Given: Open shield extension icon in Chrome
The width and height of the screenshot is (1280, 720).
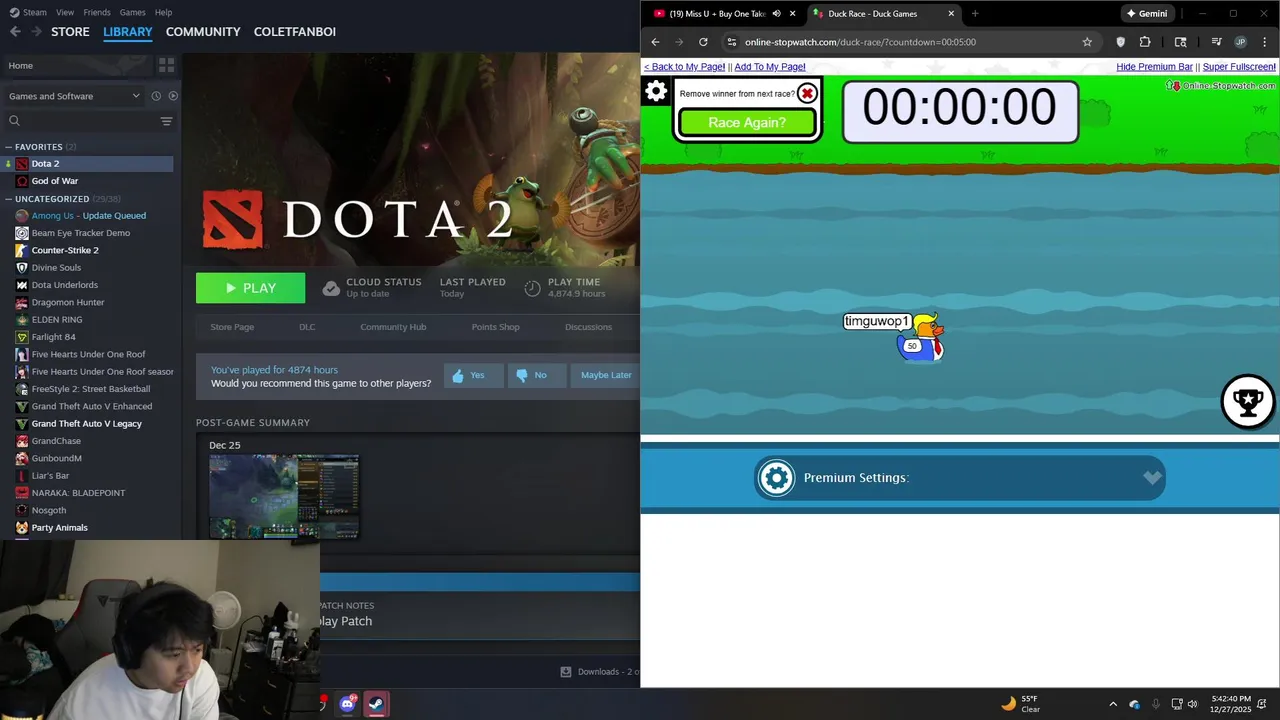Looking at the screenshot, I should (x=1120, y=42).
